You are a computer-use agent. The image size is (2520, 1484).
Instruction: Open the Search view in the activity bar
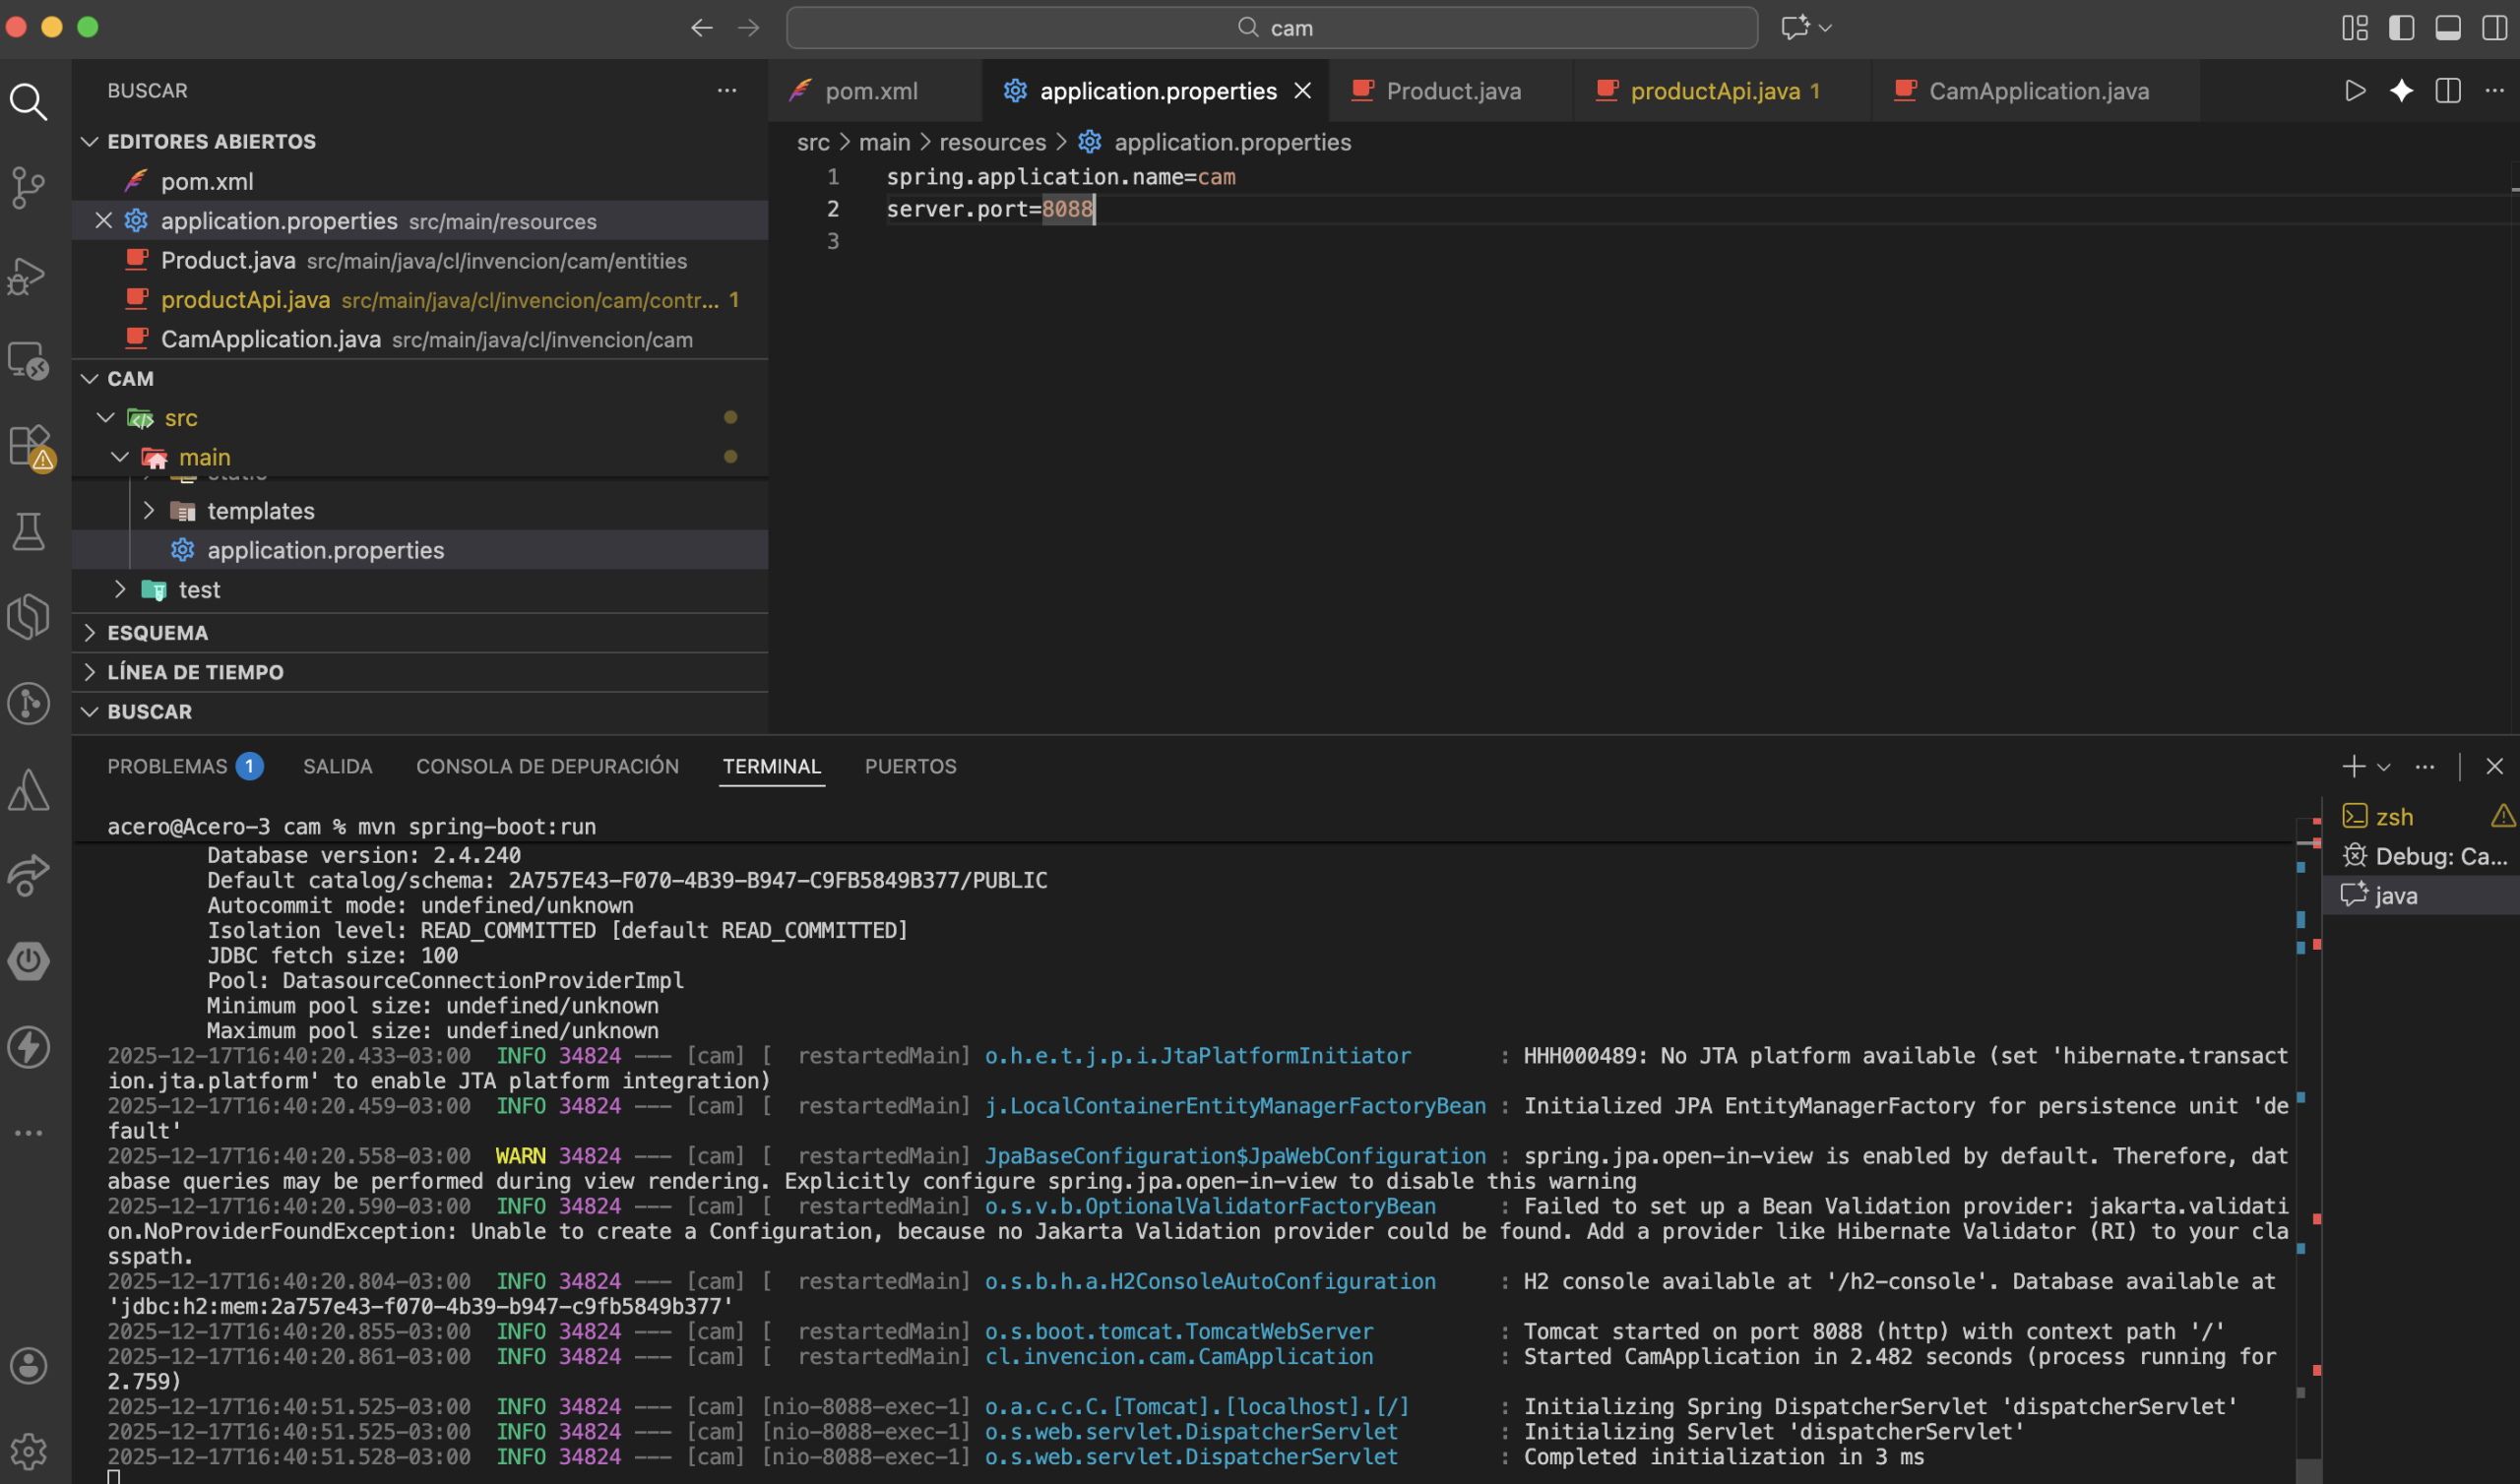pos(28,101)
